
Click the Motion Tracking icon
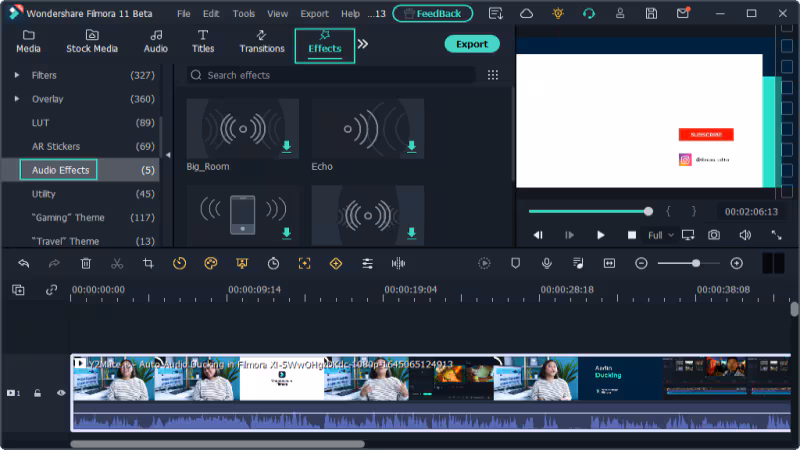click(x=305, y=263)
